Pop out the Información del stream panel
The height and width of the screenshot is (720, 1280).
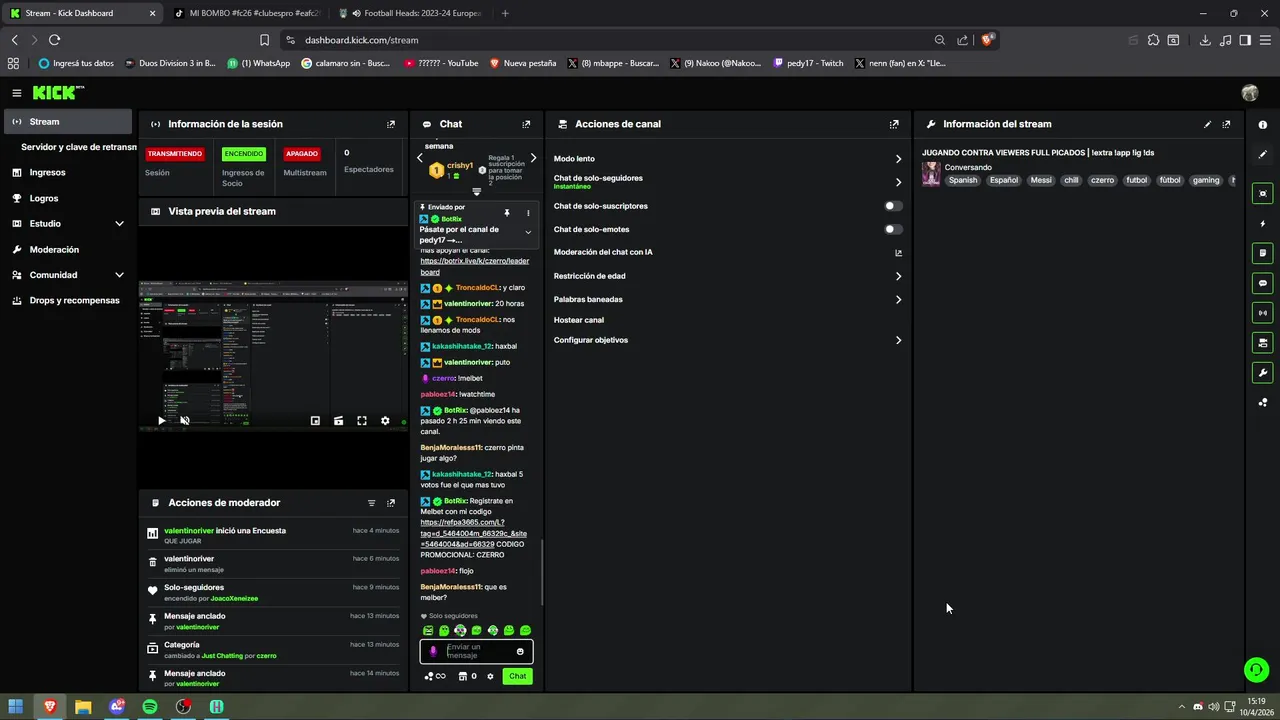(1226, 124)
